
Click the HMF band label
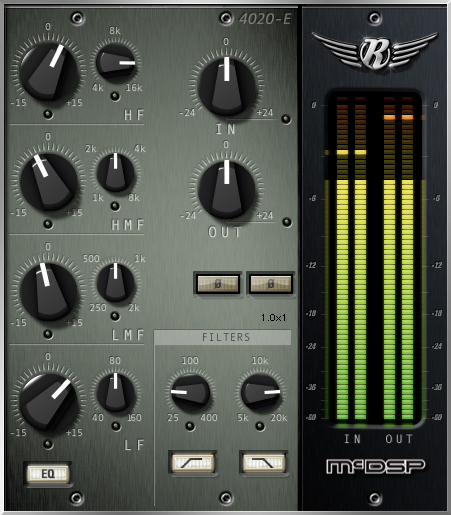coord(128,225)
